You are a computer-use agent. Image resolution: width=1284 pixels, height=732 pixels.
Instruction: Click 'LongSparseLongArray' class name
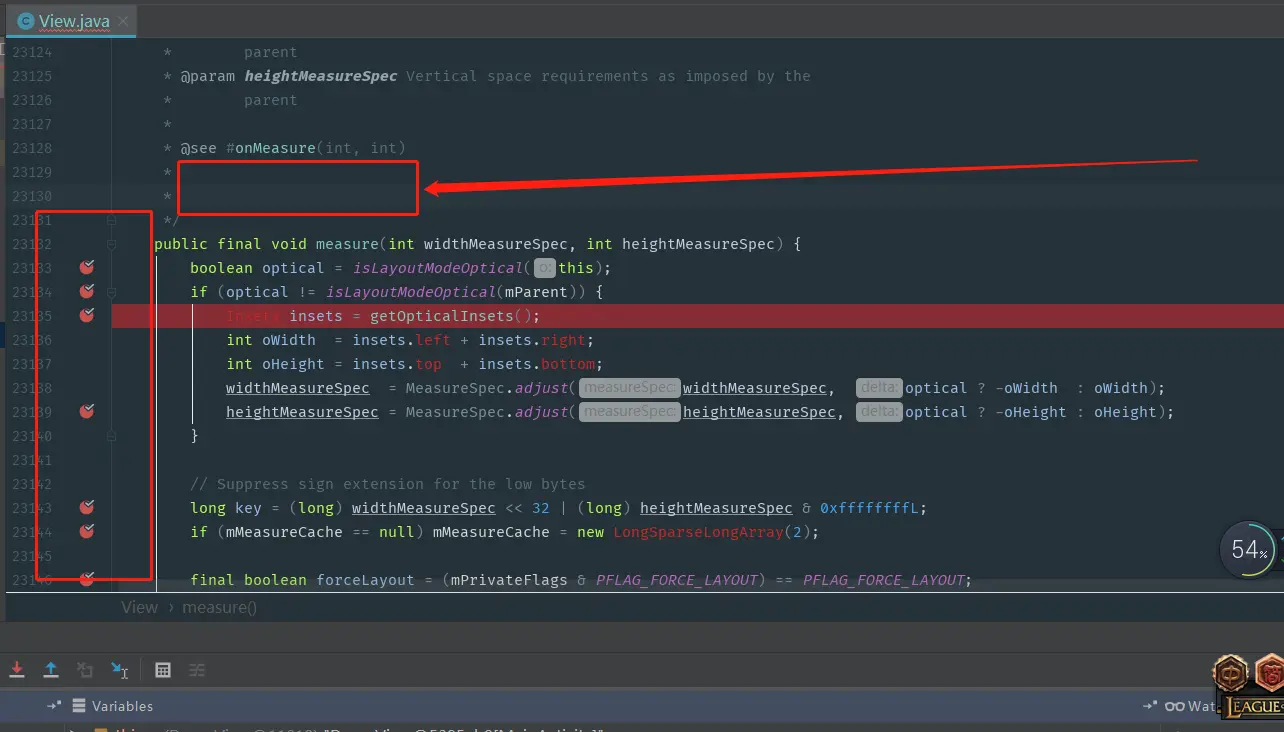(698, 532)
